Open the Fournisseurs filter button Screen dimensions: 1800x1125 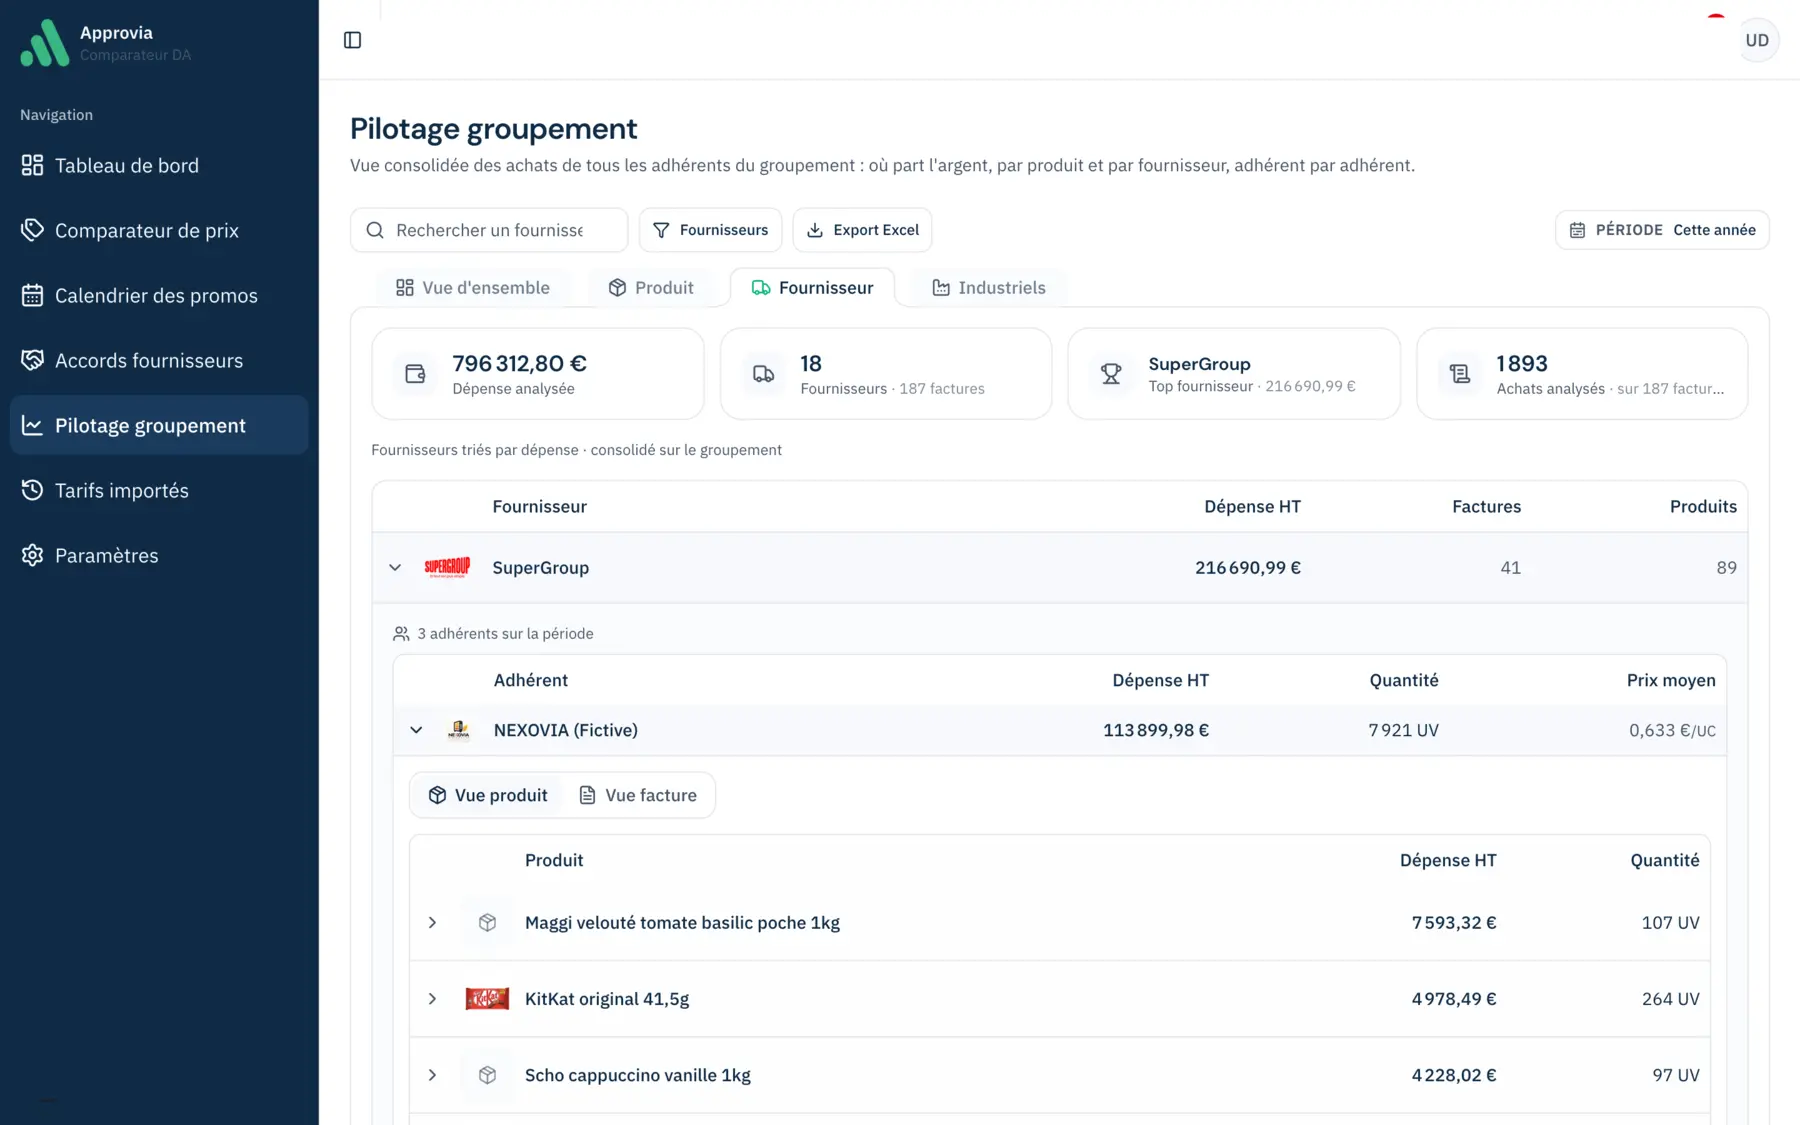[711, 230]
